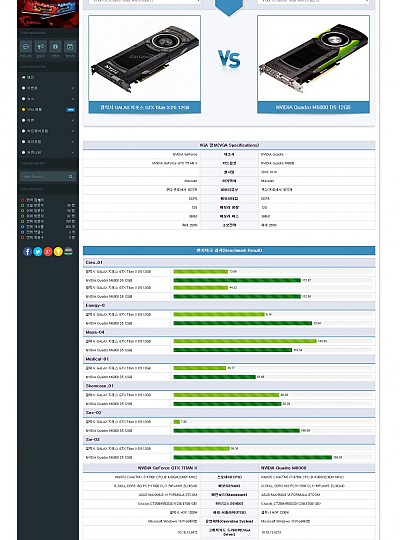Open the left VGA selection dropdown

point(144,2)
